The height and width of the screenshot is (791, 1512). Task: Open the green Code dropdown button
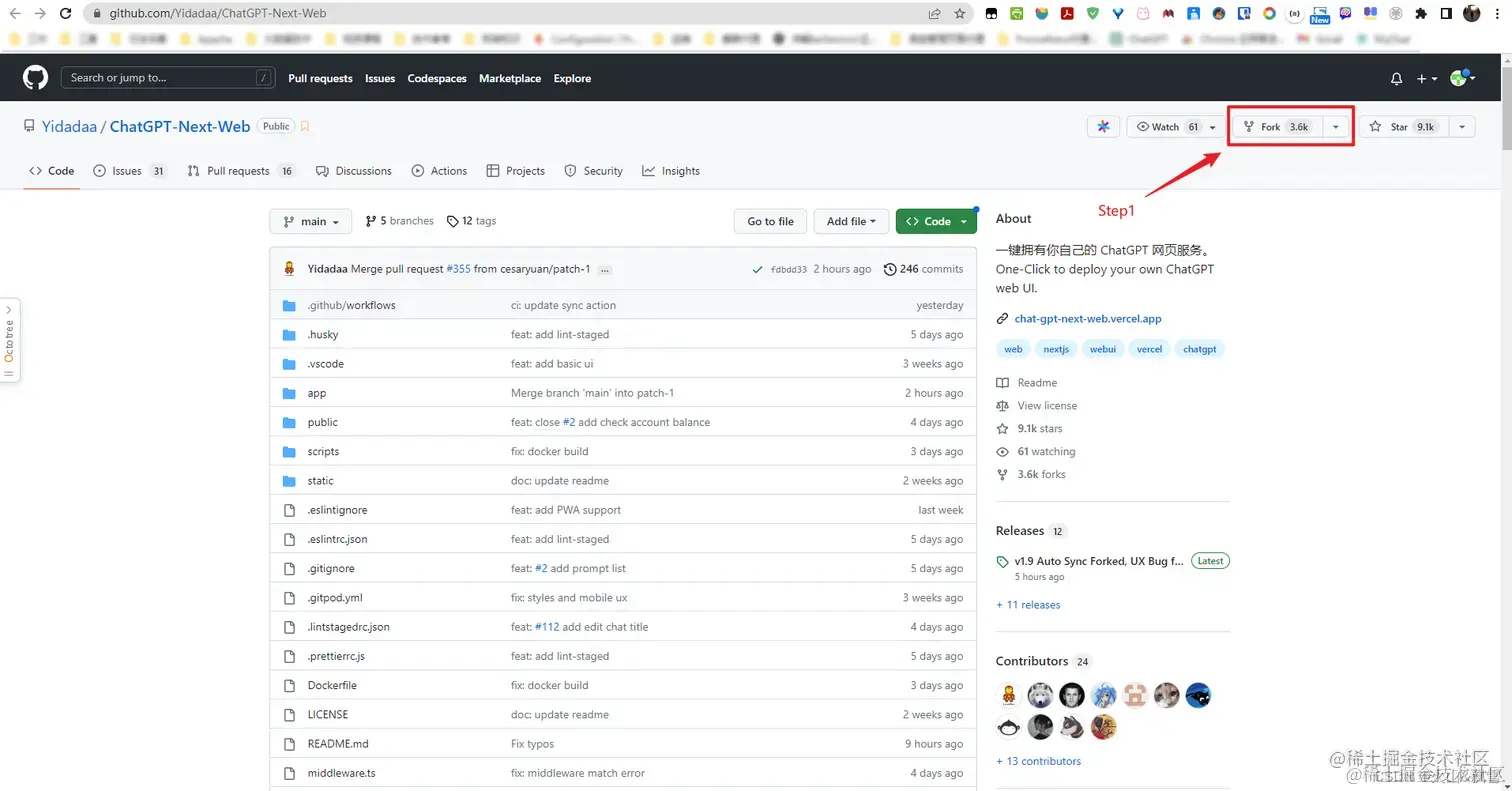(x=936, y=222)
